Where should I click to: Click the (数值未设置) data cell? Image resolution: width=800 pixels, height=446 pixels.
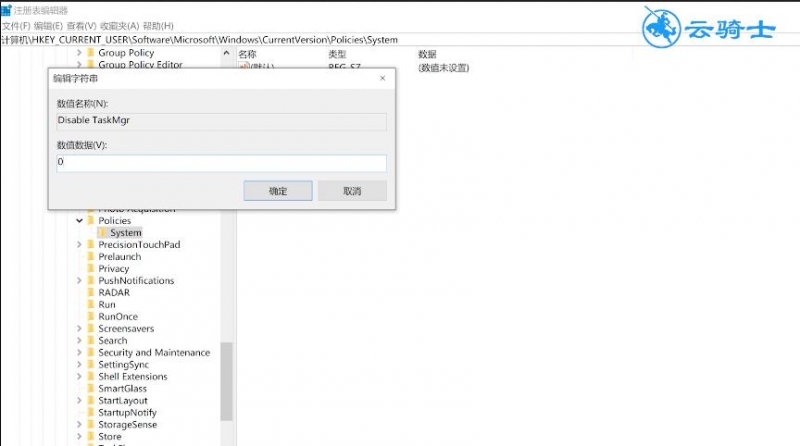(x=444, y=68)
